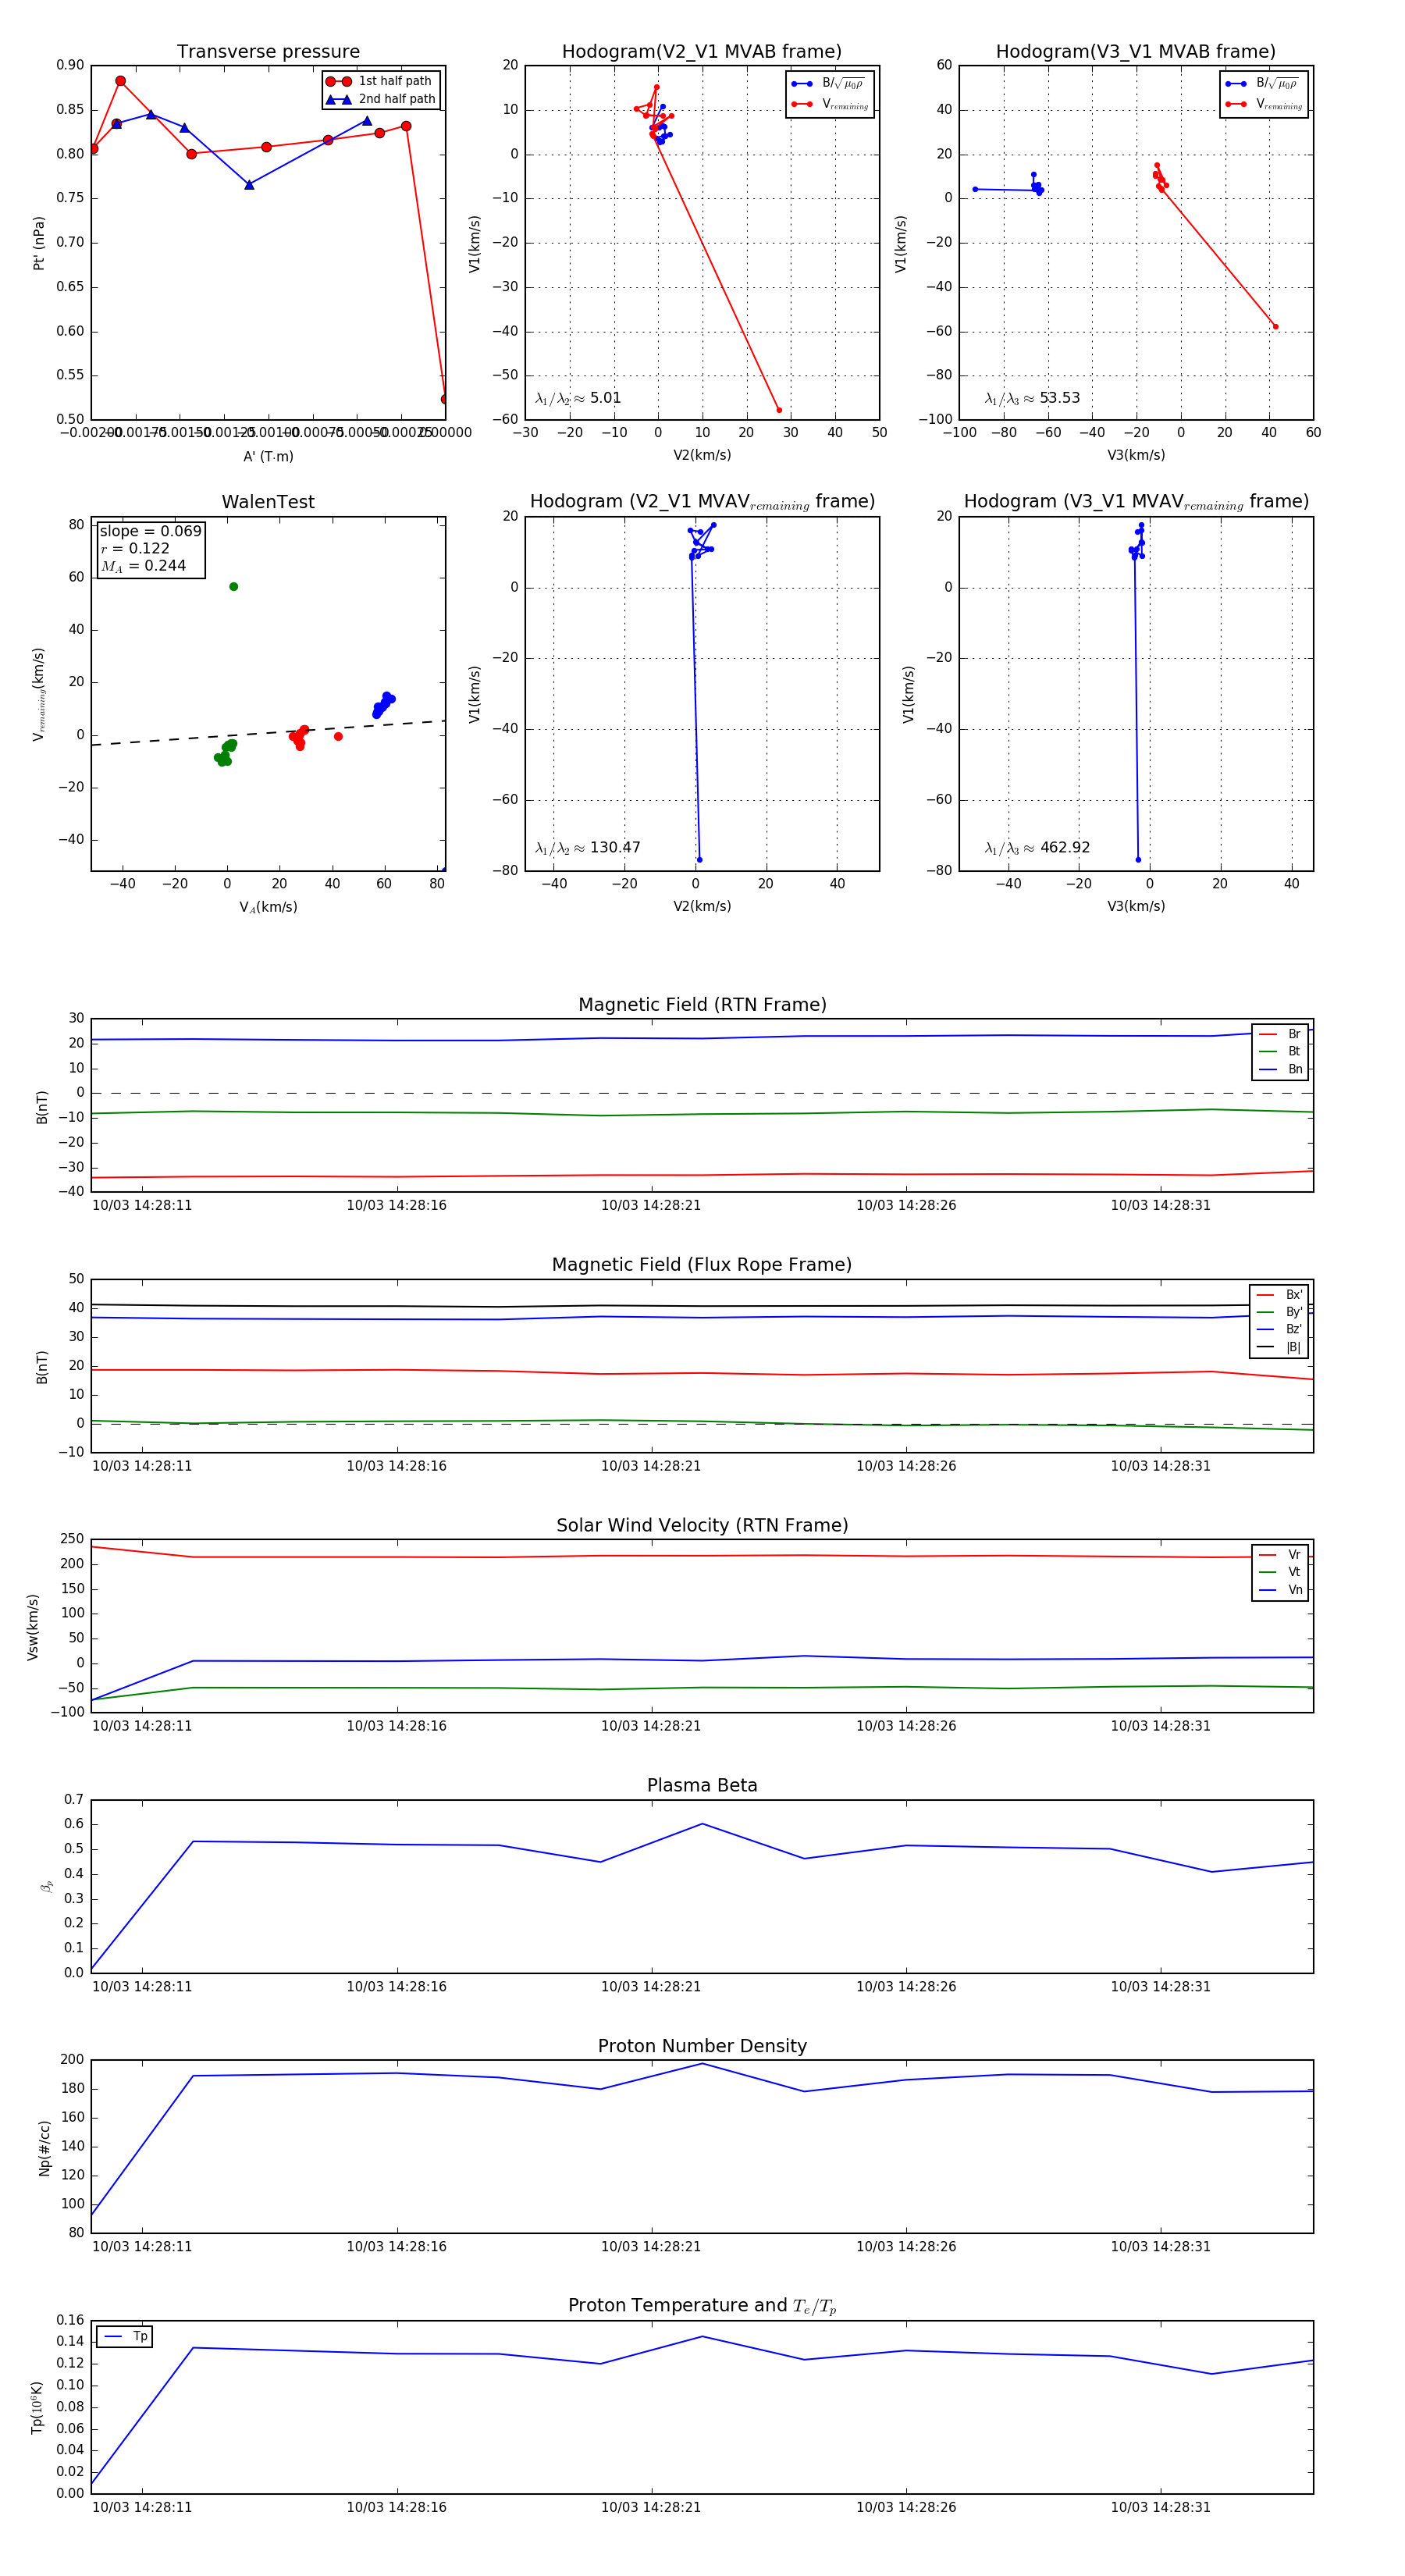Click the λ1/λ3 ≈ 53.53 annotation
Image resolution: width=1405 pixels, height=2576 pixels.
tap(1032, 398)
